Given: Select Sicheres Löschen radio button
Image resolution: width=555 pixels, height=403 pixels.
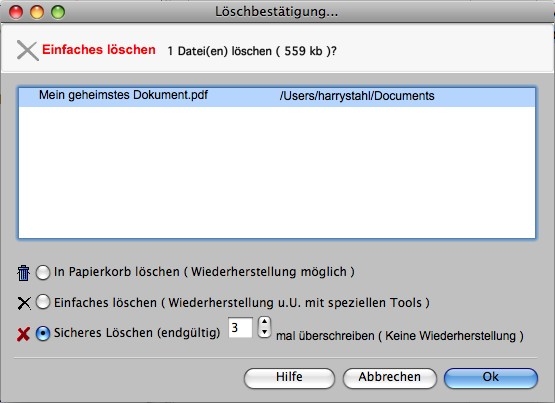Looking at the screenshot, I should coord(43,333).
